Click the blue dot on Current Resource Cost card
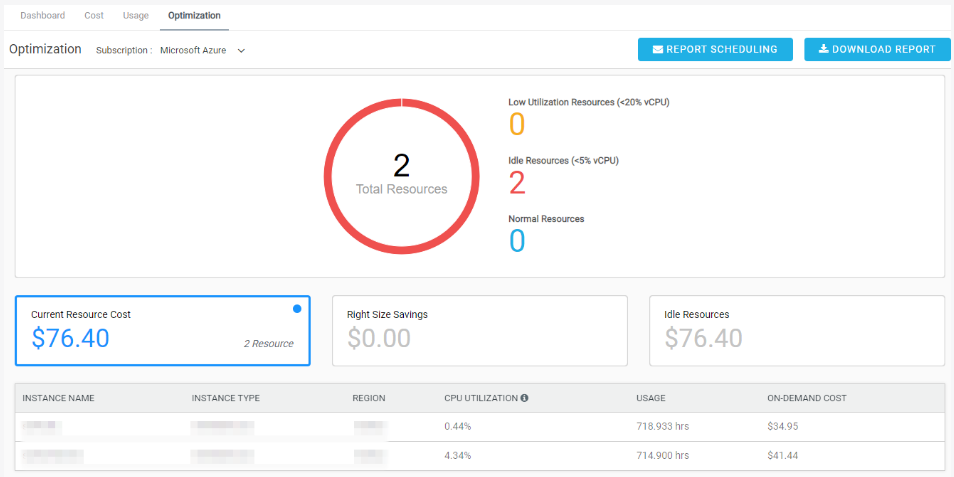Screen dimensions: 954x477 (x=297, y=309)
